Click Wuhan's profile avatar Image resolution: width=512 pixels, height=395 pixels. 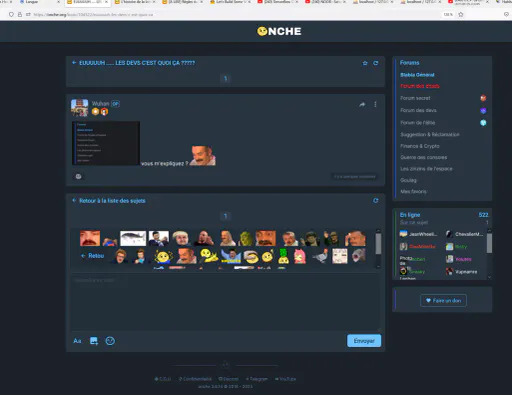[x=79, y=108]
